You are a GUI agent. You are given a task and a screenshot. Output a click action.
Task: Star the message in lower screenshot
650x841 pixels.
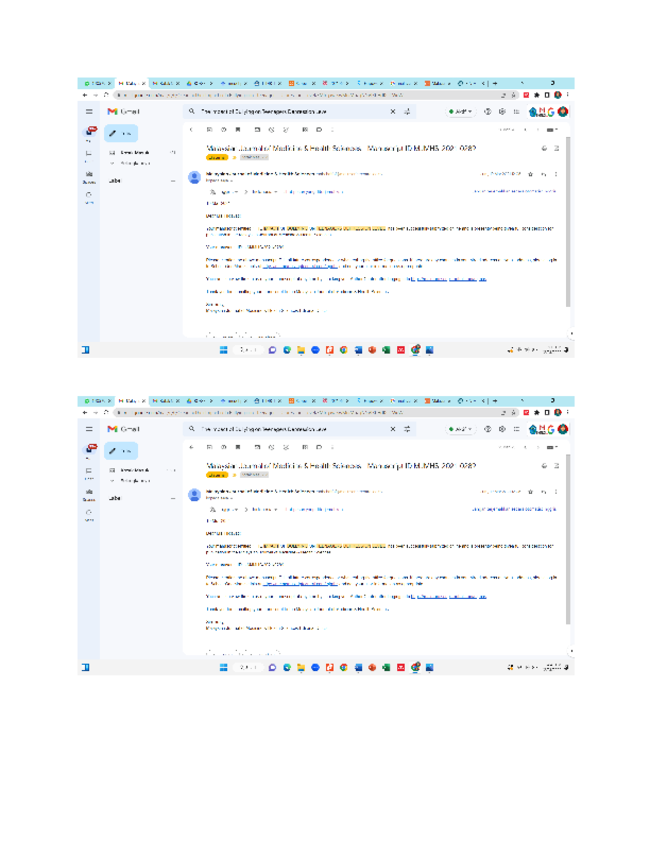530,491
